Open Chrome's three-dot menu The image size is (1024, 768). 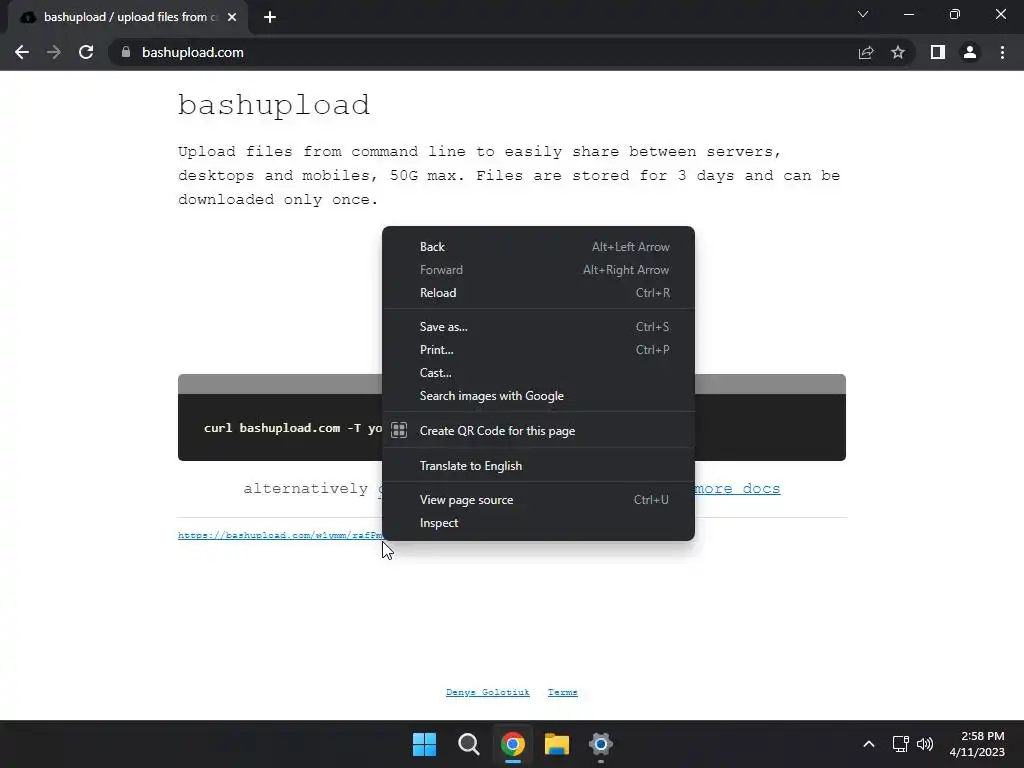click(x=1002, y=52)
